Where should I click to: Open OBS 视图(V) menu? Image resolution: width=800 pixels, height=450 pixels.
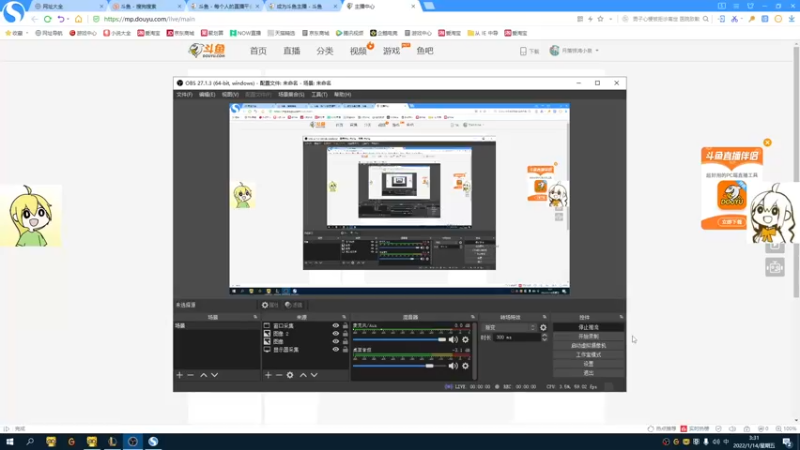point(230,94)
